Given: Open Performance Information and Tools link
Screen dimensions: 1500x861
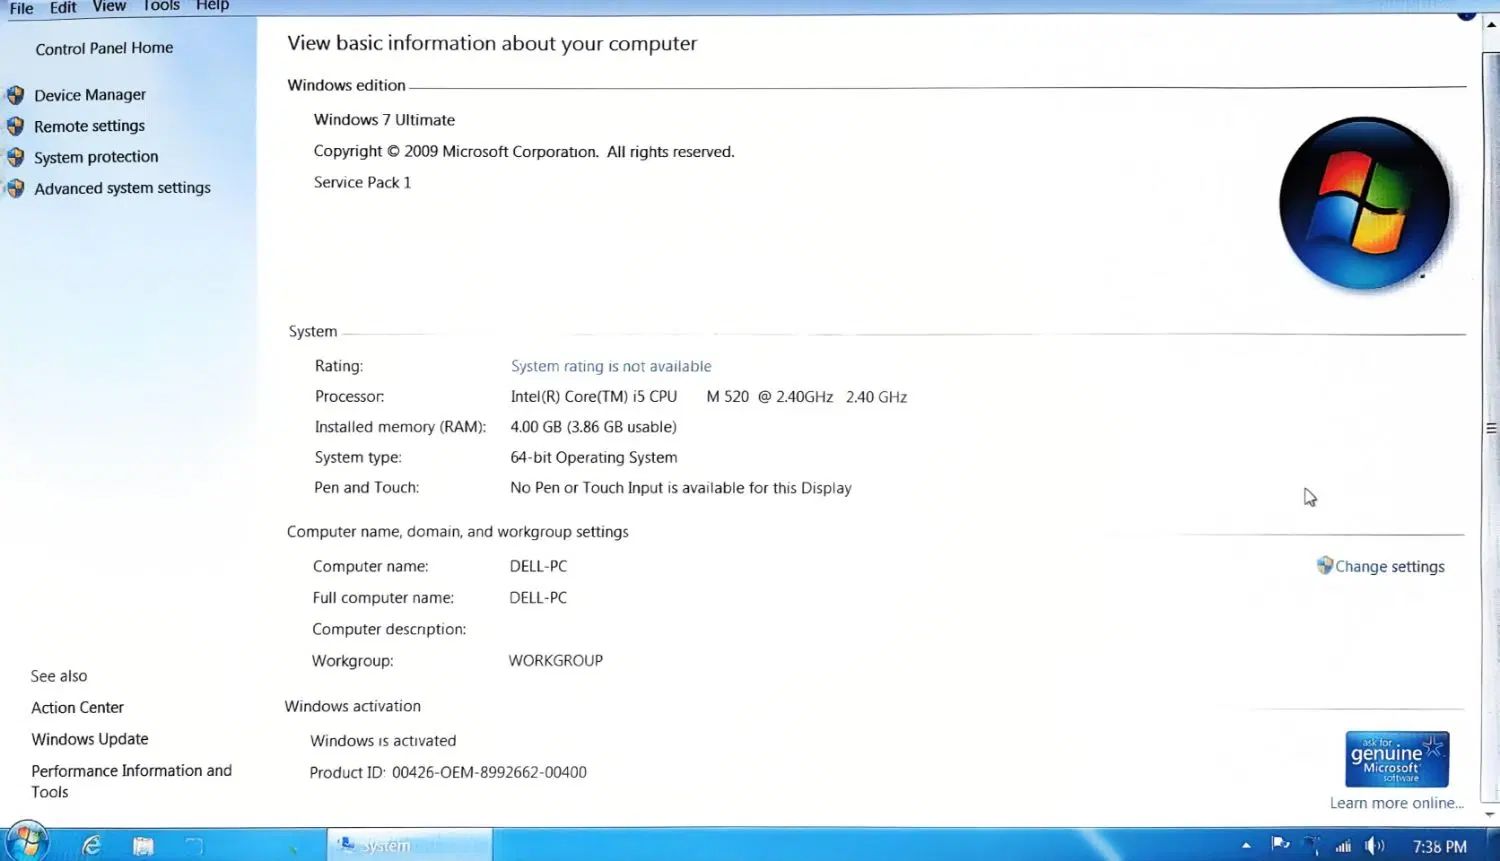Looking at the screenshot, I should click(x=131, y=781).
